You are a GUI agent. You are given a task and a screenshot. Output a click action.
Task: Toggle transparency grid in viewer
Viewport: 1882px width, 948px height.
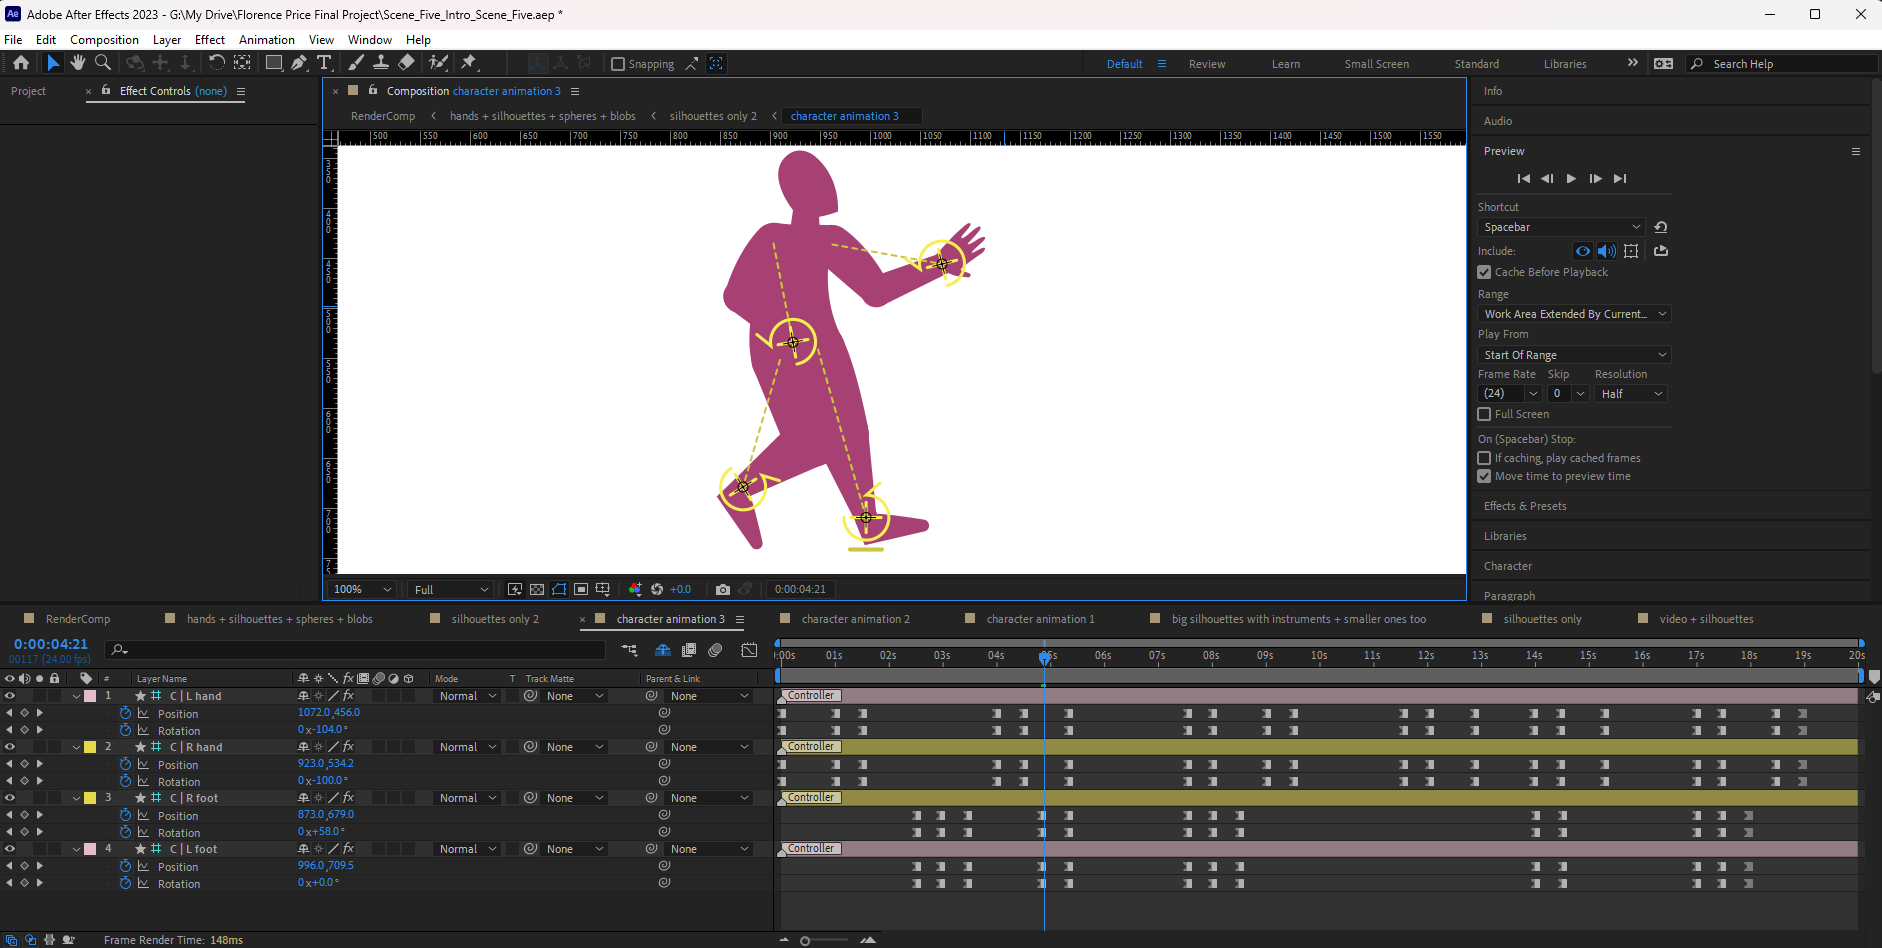click(x=537, y=589)
